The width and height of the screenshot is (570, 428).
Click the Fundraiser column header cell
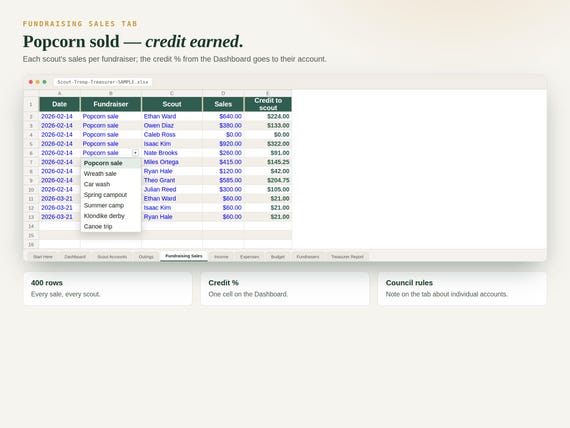(111, 104)
